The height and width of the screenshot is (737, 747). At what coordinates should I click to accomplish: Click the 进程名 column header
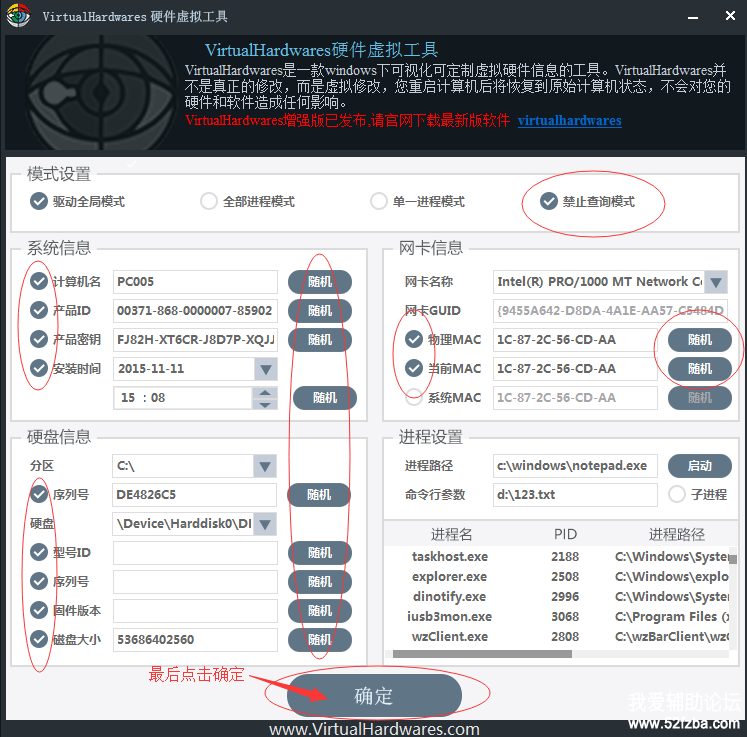coord(451,534)
